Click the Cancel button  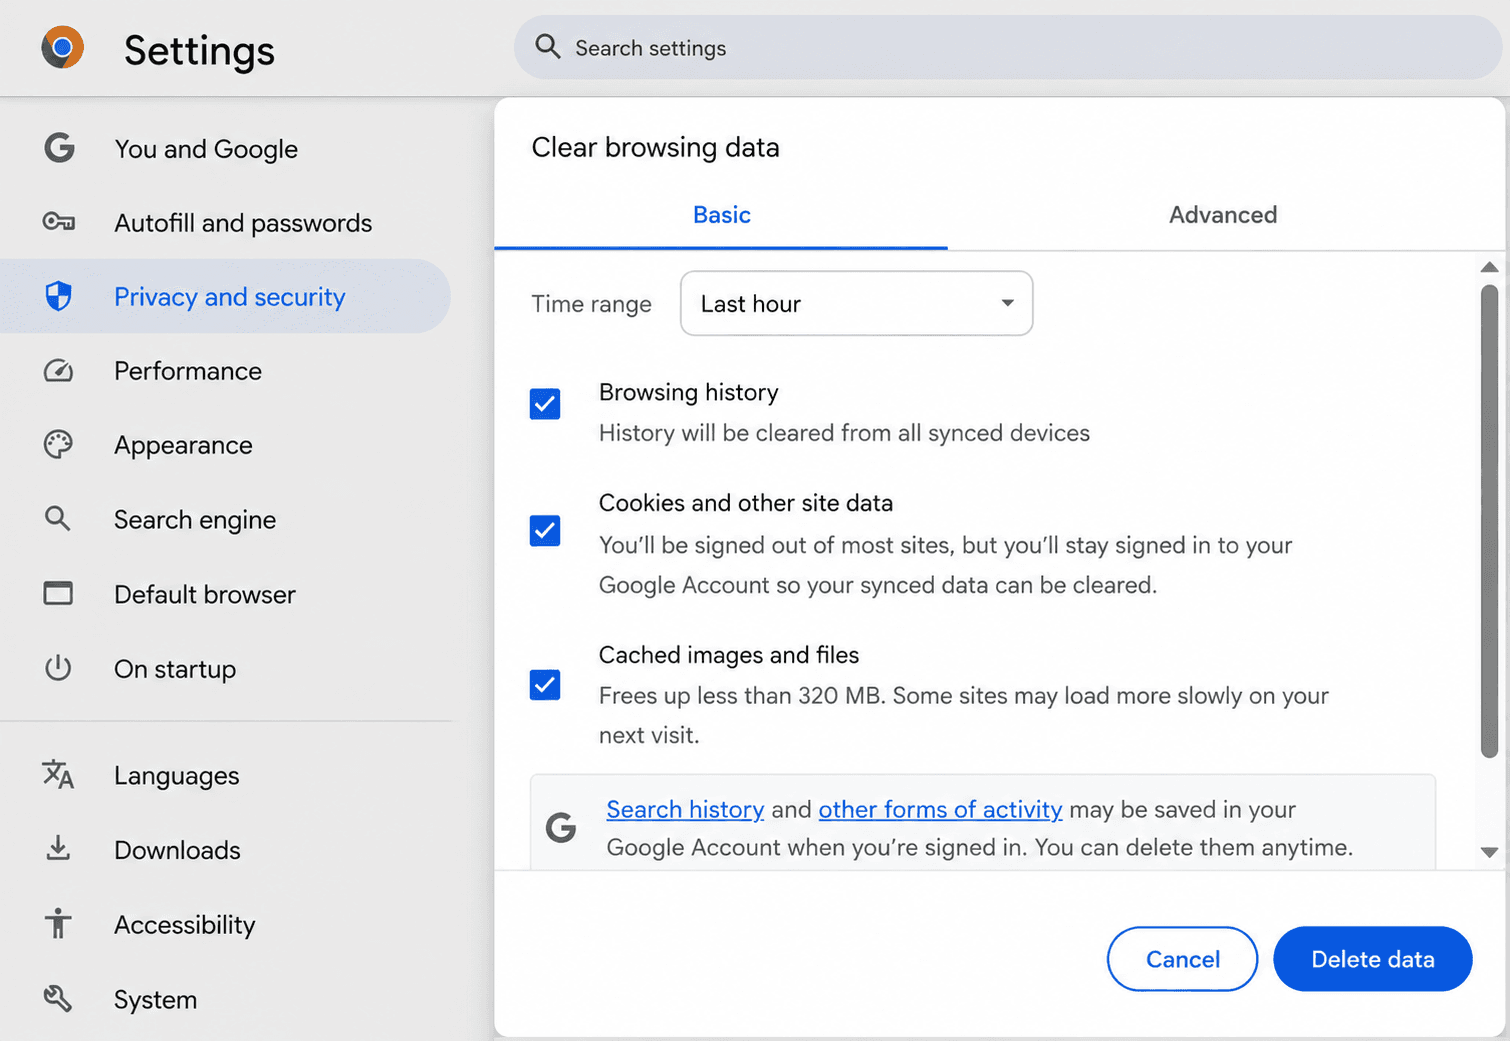click(1182, 959)
